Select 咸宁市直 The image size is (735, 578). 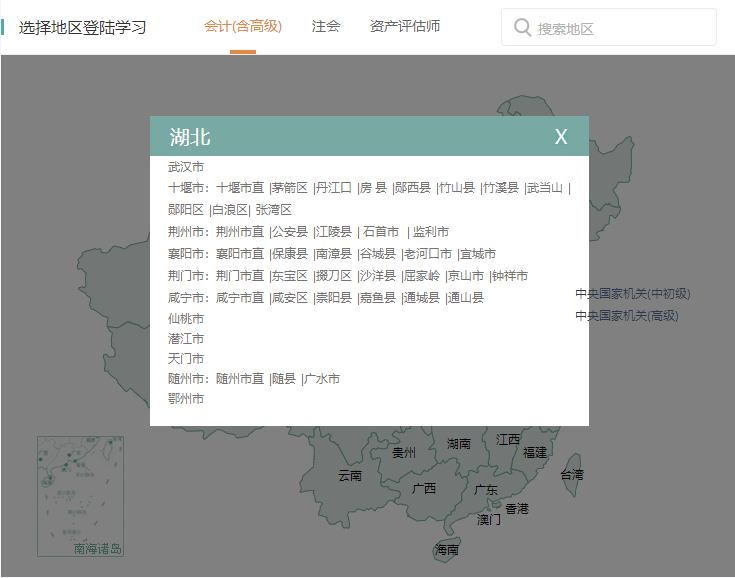[x=240, y=298]
